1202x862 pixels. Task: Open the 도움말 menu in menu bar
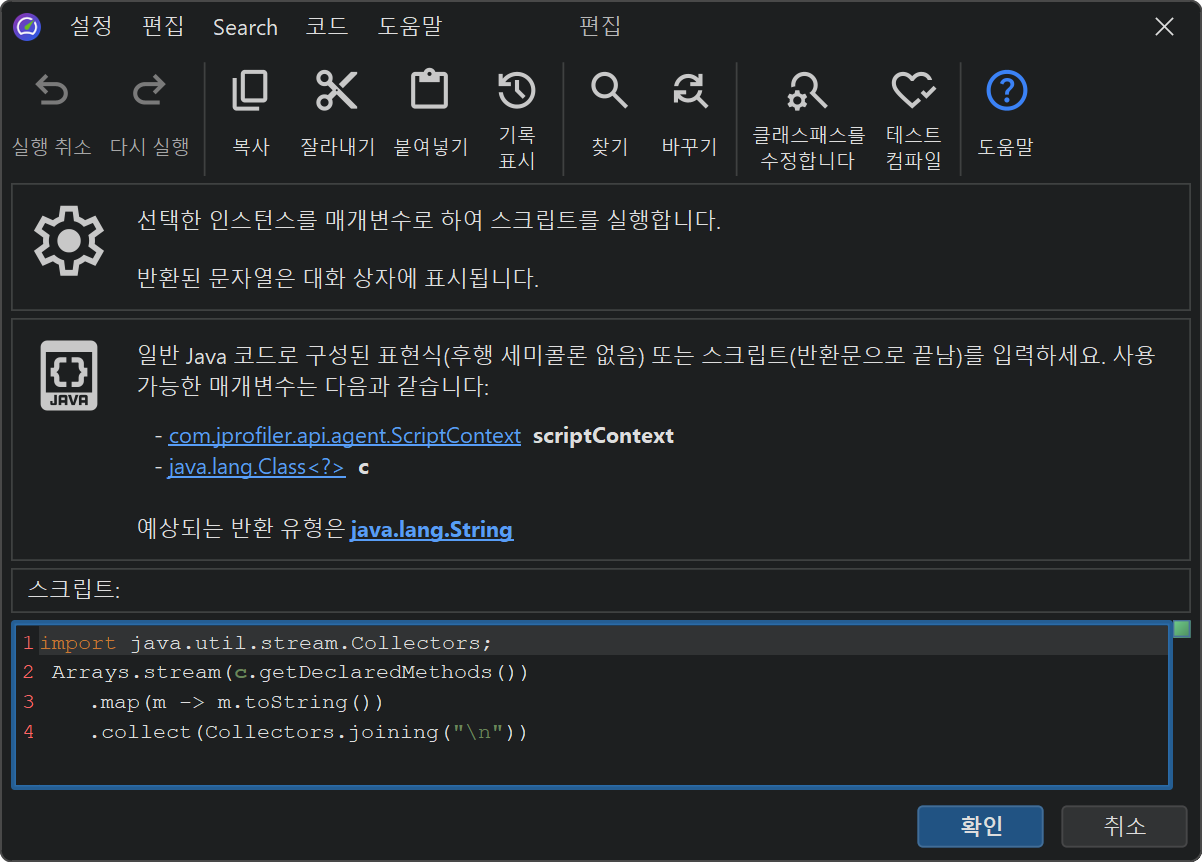[410, 27]
